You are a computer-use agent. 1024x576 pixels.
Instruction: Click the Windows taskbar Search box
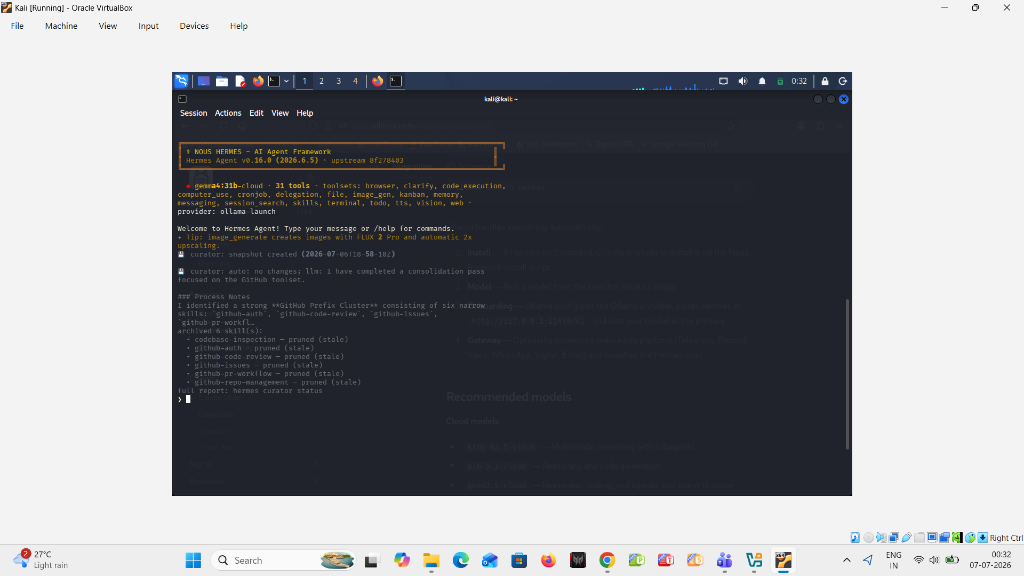pyautogui.click(x=283, y=560)
